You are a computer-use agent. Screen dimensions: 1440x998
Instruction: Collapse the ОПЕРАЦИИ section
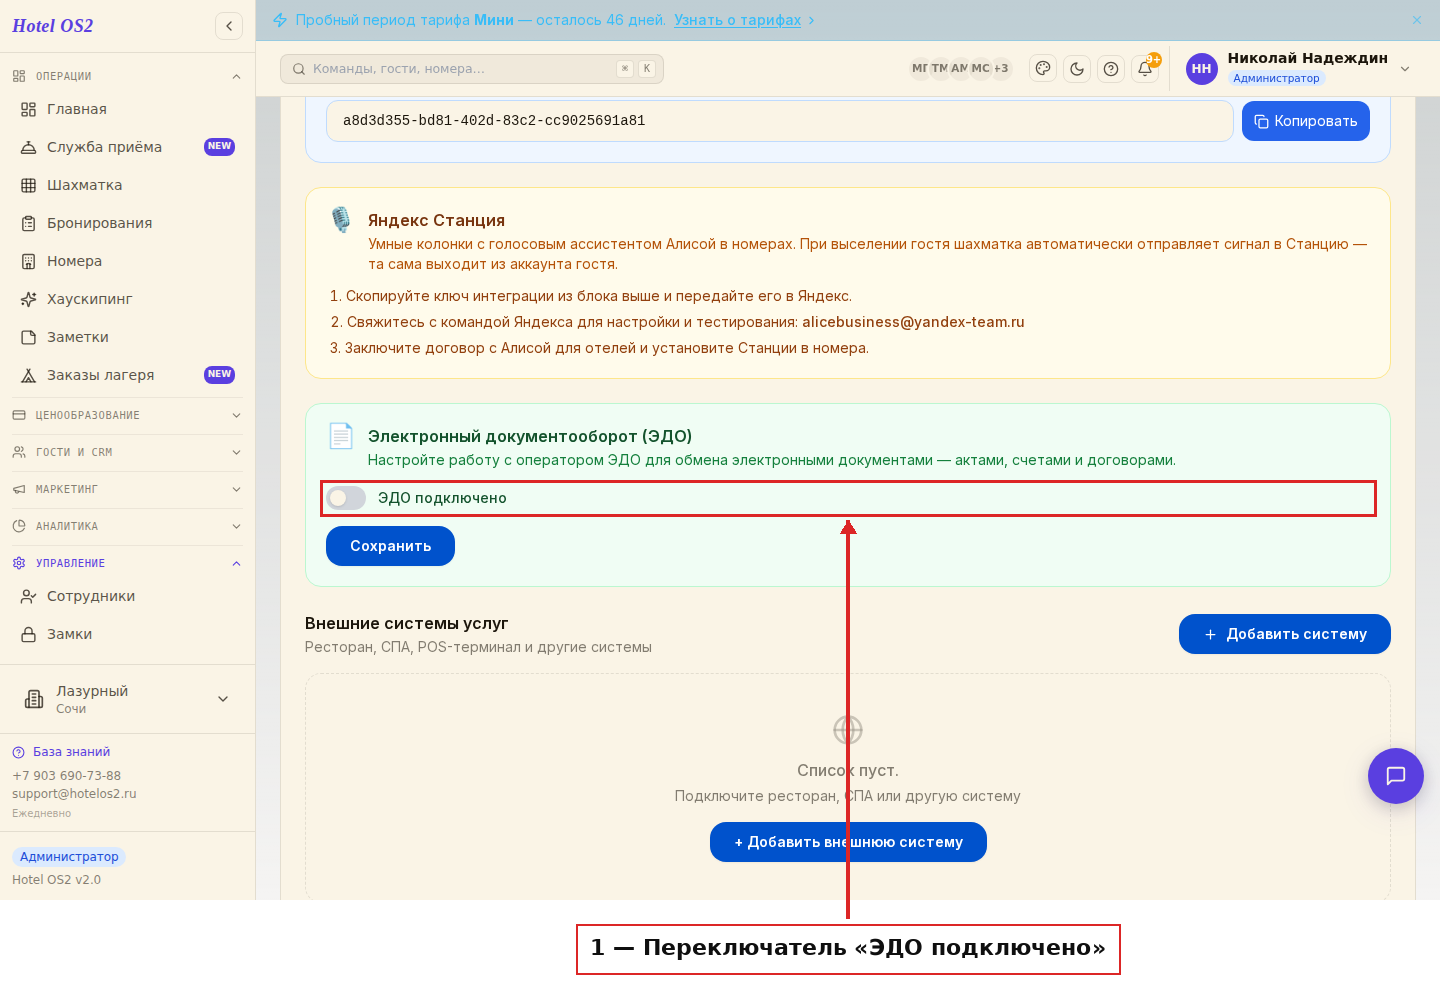tap(127, 76)
